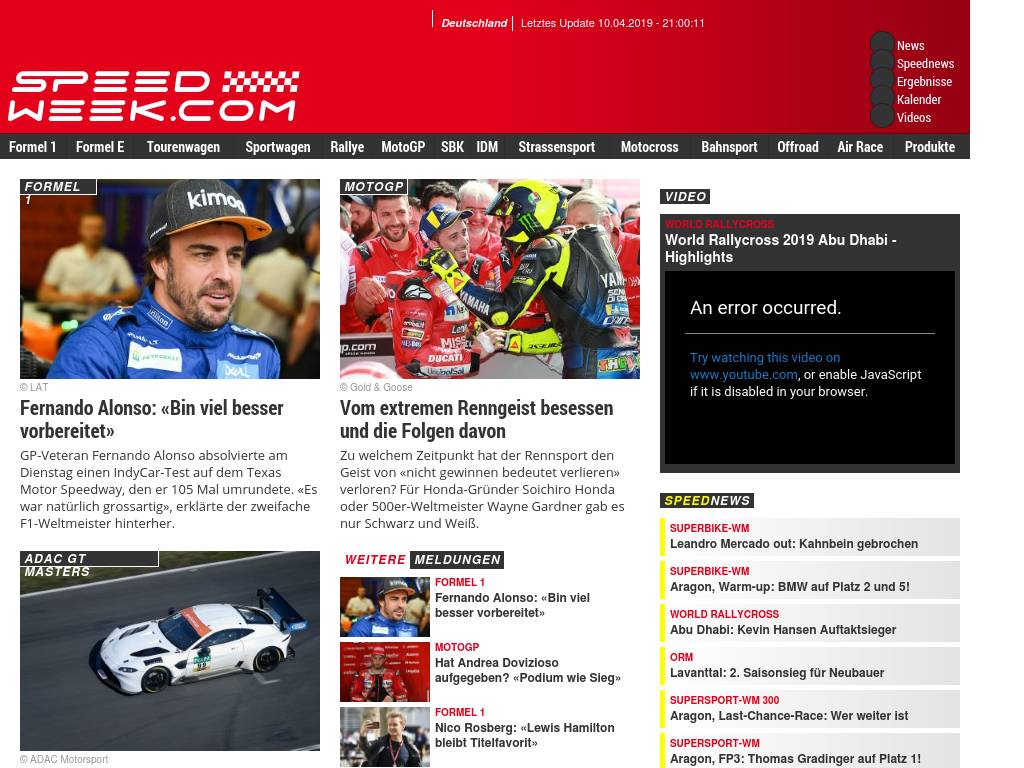Click the round icon beside News
This screenshot has height=768, width=1024.
[x=882, y=45]
